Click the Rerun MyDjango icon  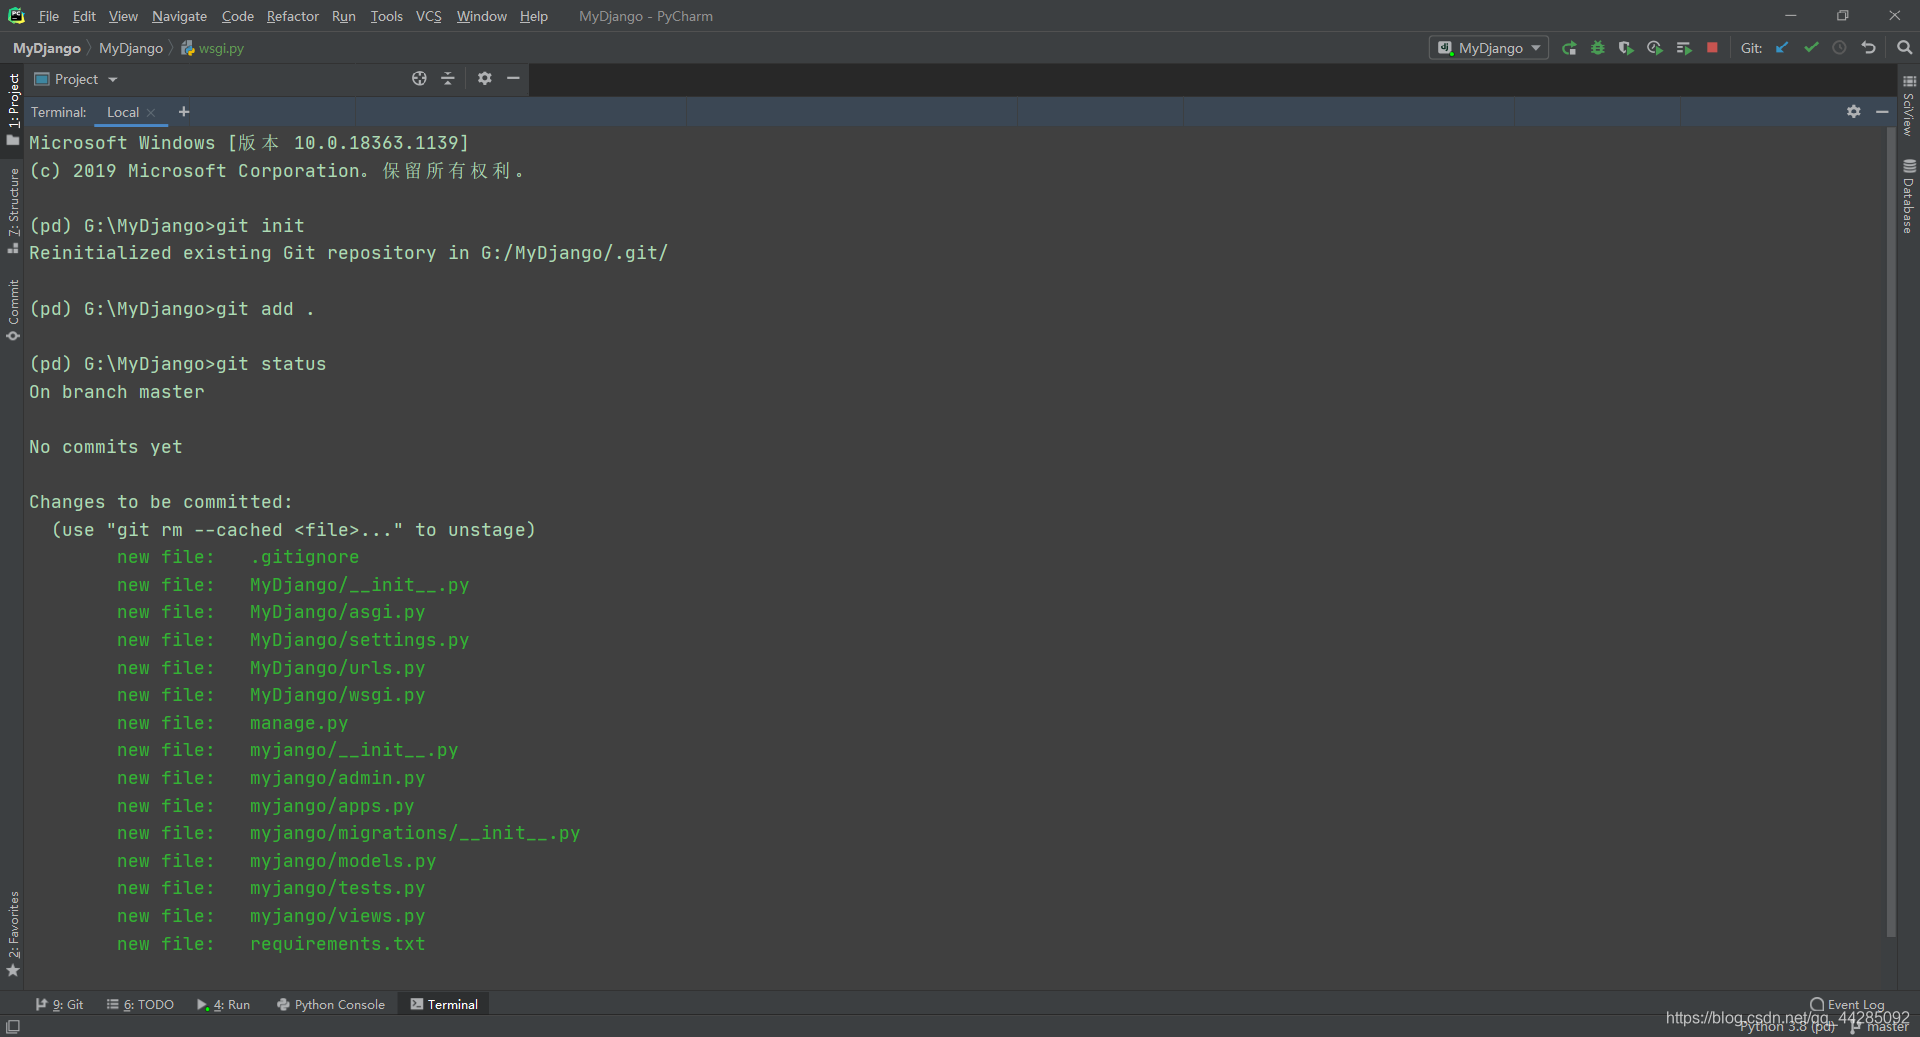coord(1569,48)
